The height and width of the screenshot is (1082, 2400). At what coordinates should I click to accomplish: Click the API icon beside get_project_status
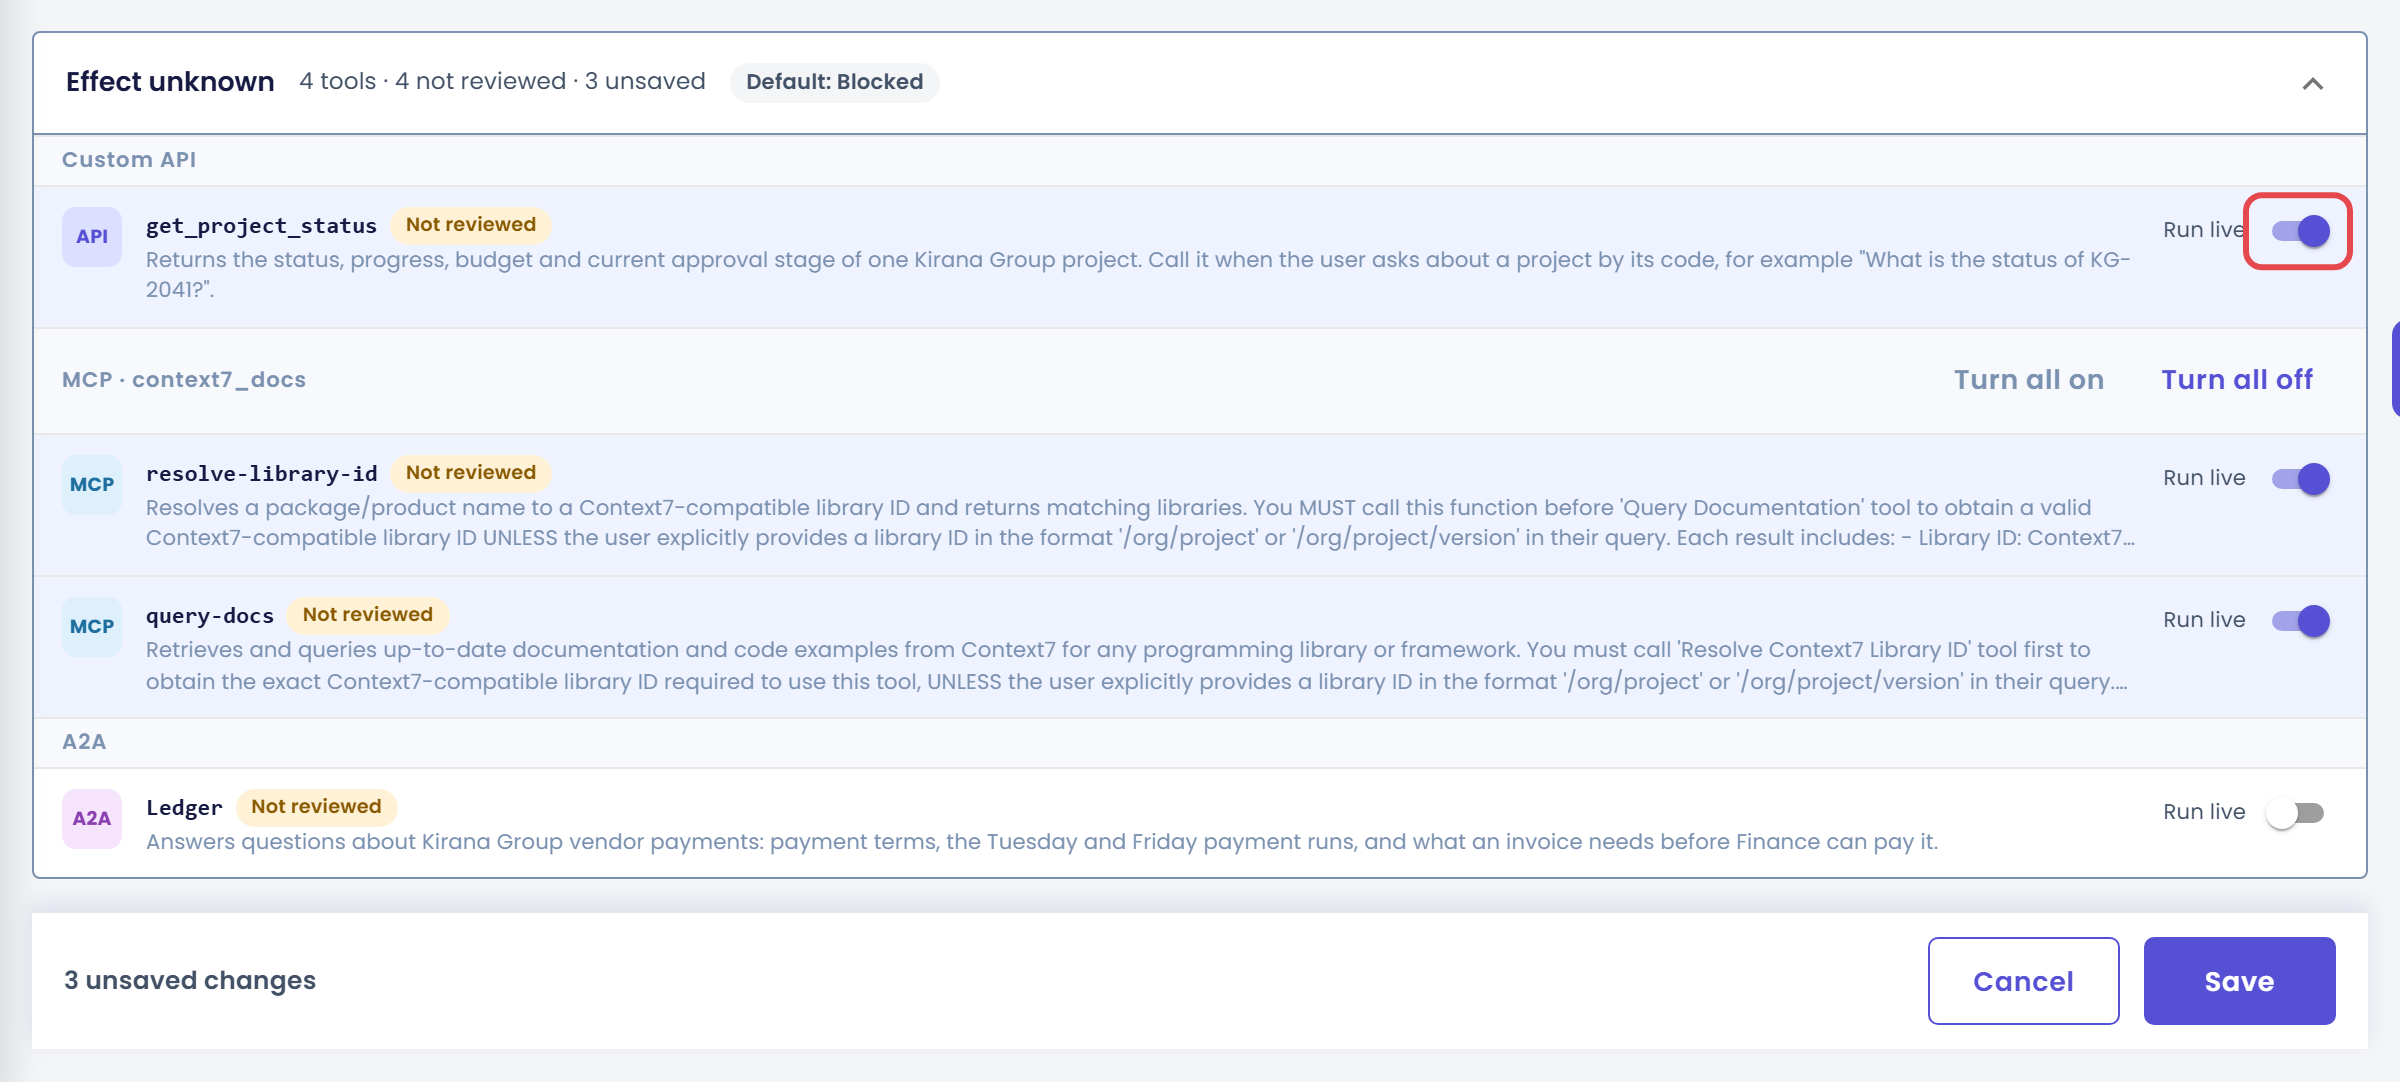92,237
